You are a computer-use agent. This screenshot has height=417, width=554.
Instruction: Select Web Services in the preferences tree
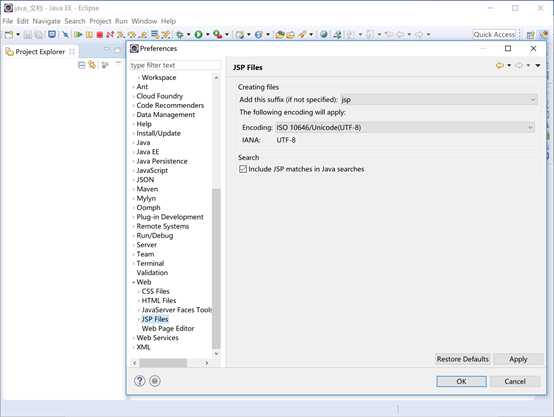(x=157, y=338)
